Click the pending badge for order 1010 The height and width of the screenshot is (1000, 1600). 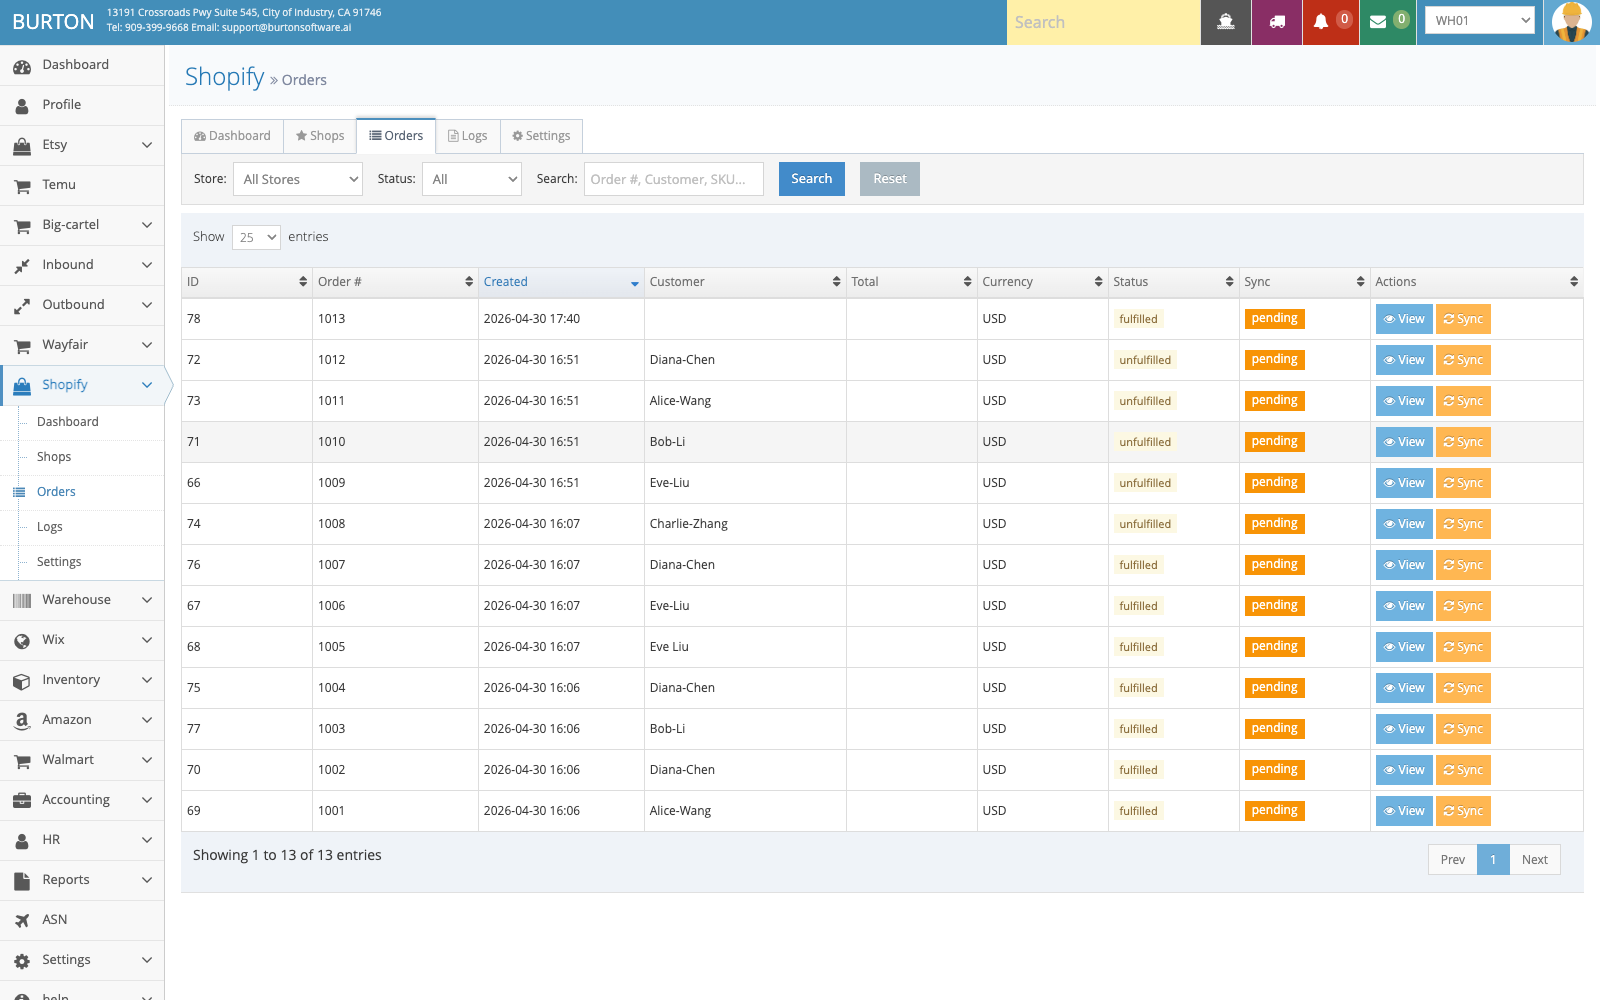click(1274, 442)
